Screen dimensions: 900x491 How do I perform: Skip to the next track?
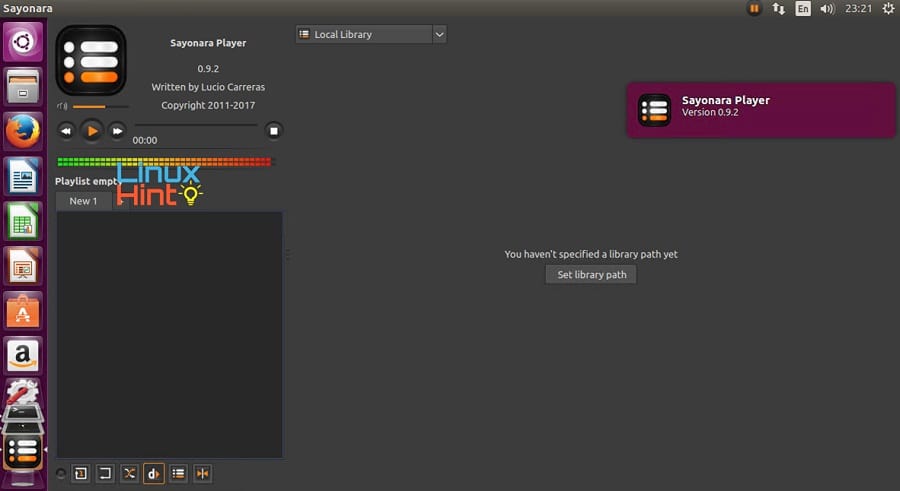click(117, 130)
